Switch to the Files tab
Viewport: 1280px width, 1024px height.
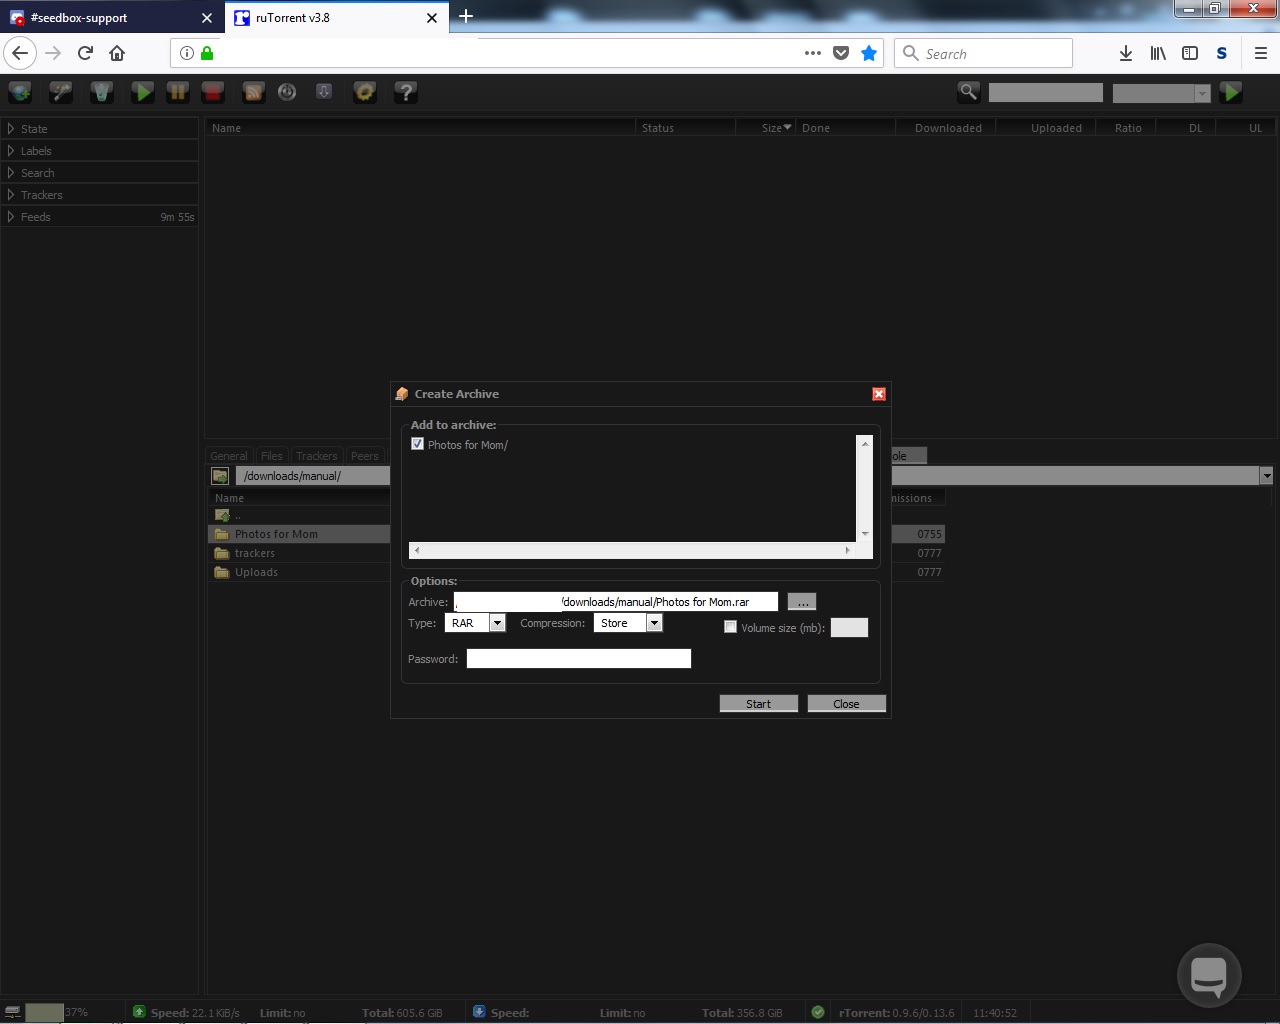tap(271, 456)
